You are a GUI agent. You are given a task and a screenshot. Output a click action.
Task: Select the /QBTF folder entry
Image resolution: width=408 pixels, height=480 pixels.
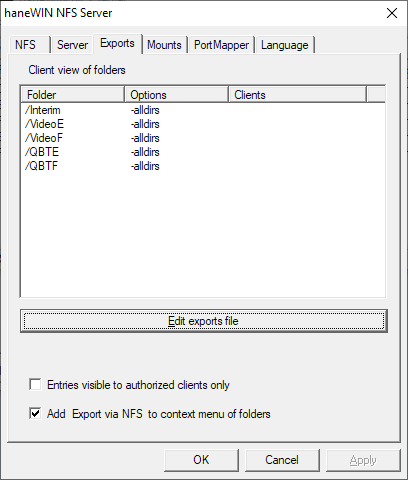(42, 166)
